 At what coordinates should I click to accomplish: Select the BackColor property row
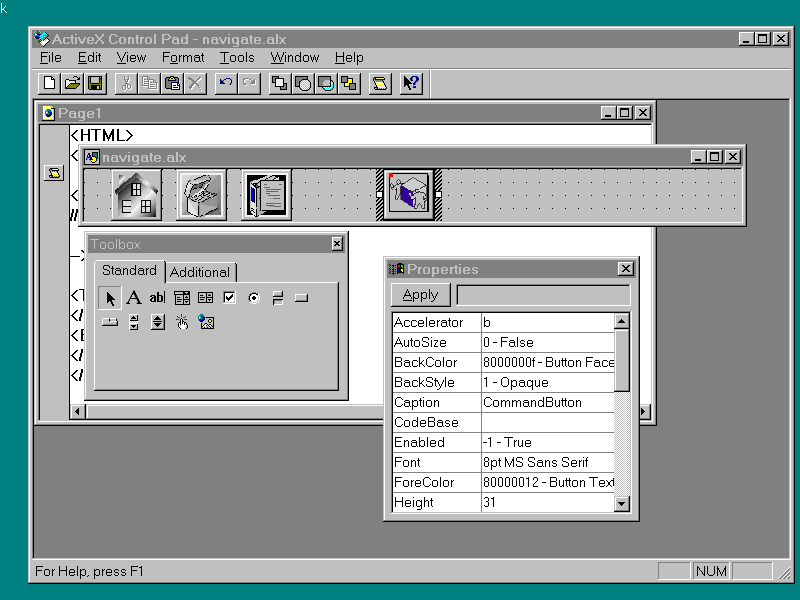(436, 362)
